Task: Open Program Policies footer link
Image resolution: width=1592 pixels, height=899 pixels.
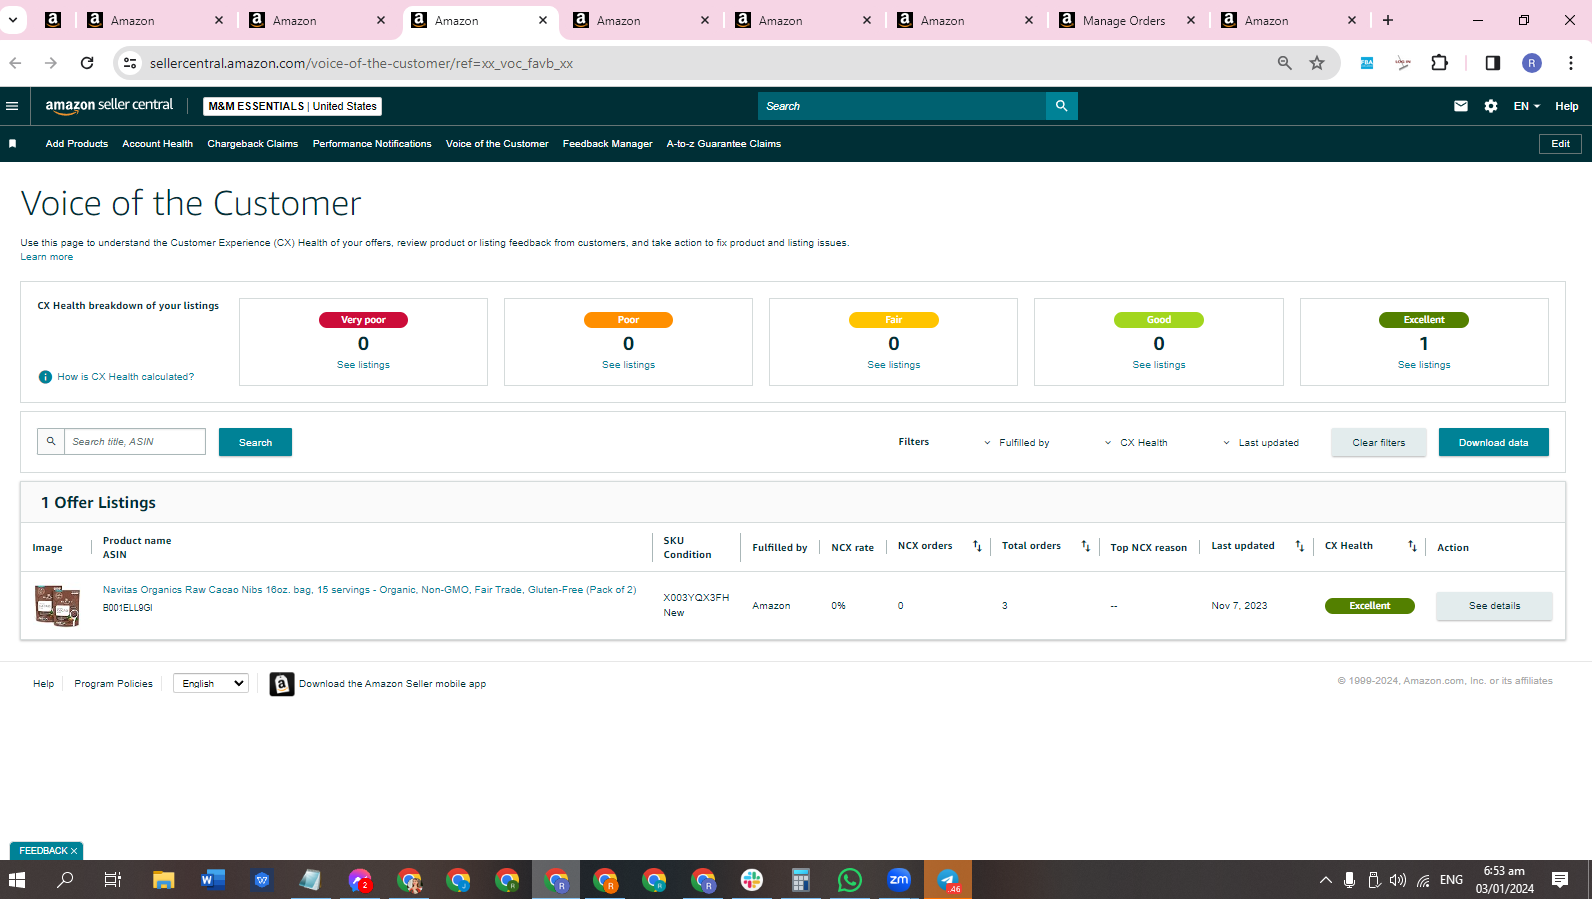Action: 113,684
